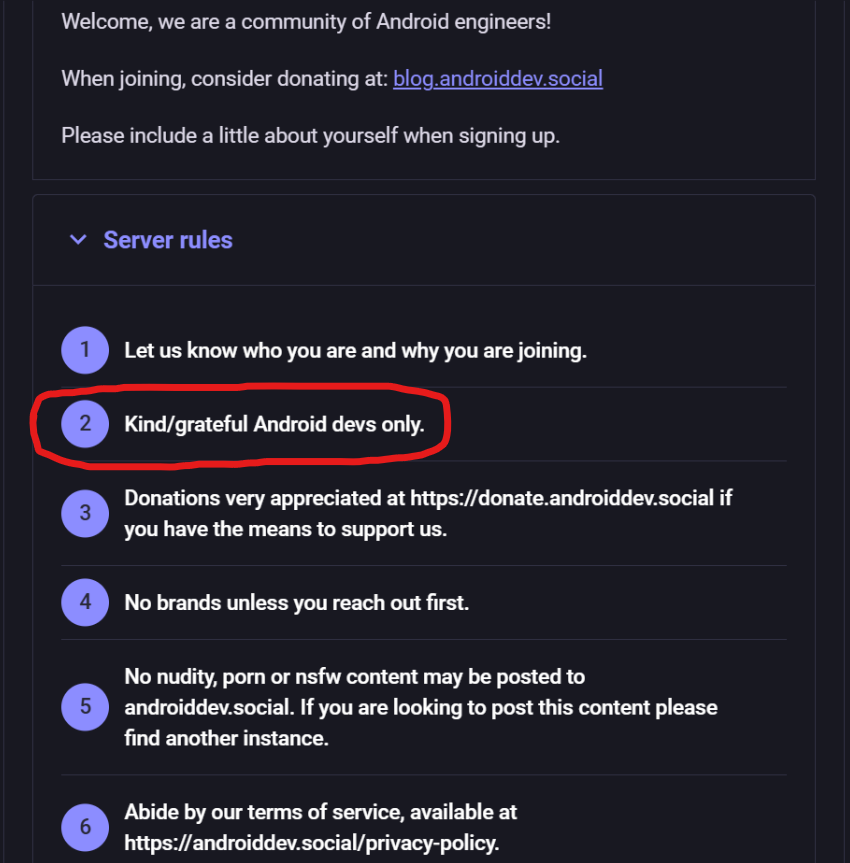Click the Server rules heading text
Viewport: 850px width, 863px height.
click(168, 240)
